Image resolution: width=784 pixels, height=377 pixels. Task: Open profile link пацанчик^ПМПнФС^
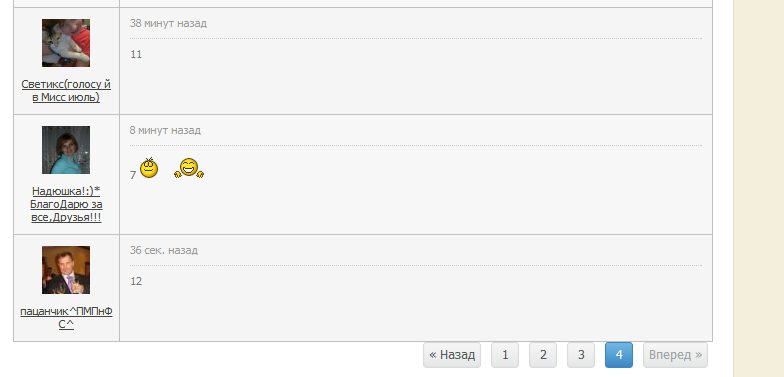tap(66, 318)
